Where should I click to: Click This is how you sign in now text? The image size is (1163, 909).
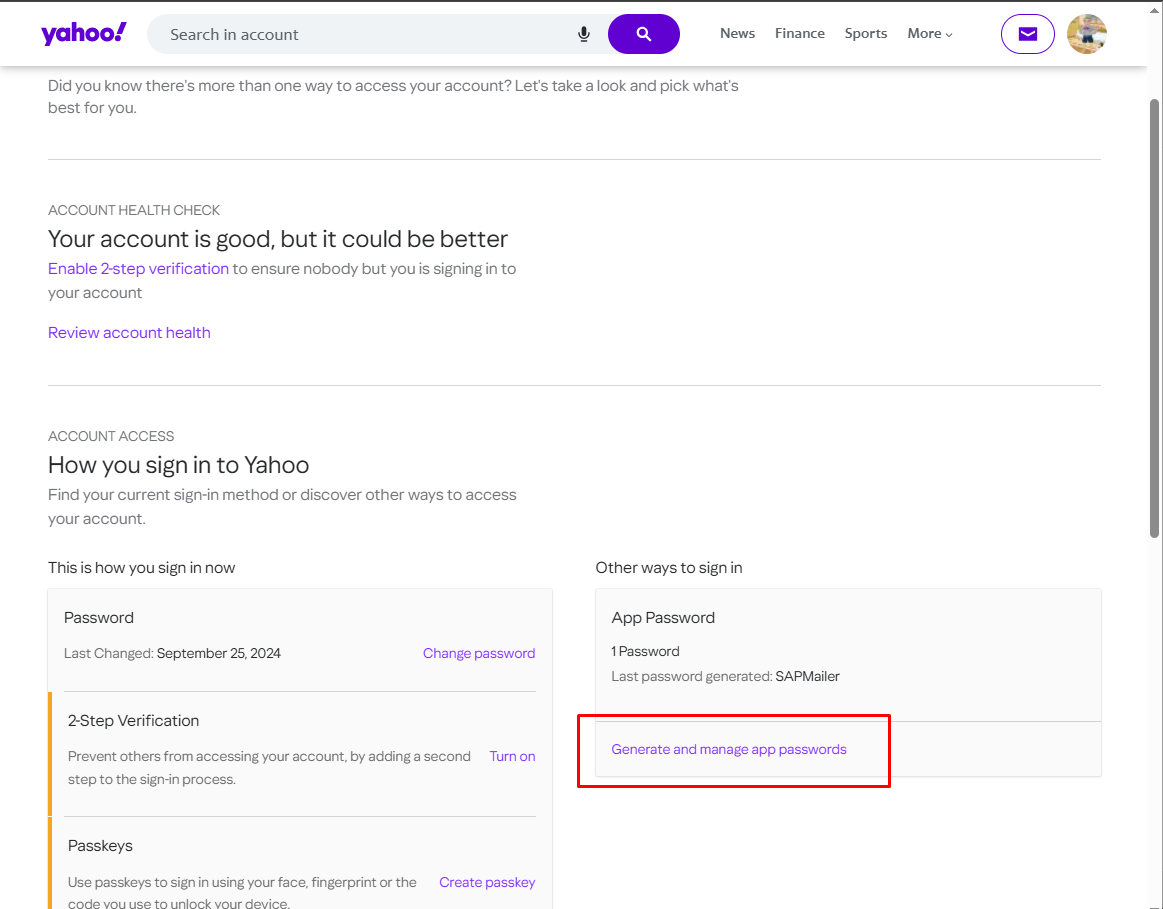tap(142, 568)
